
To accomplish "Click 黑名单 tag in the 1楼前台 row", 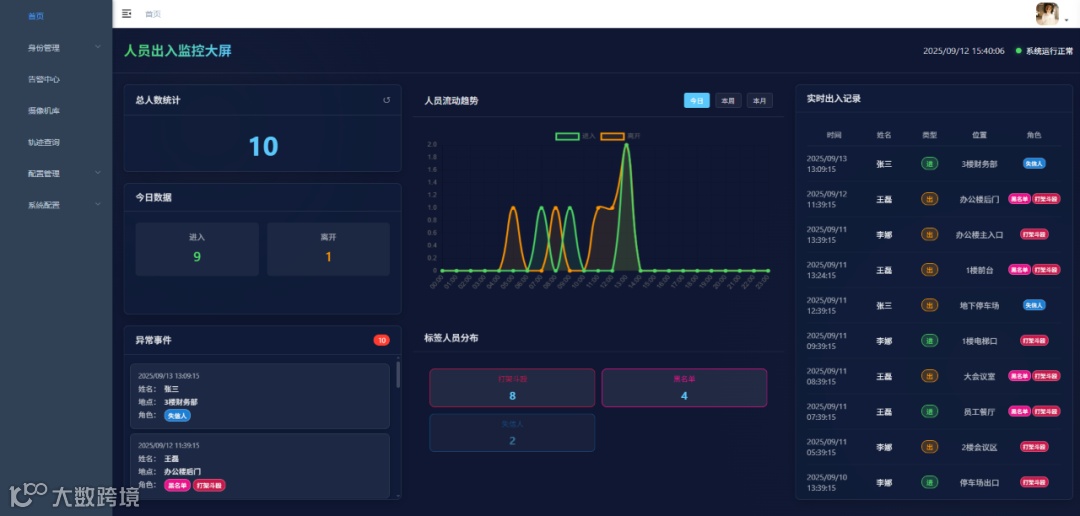I will (1019, 270).
